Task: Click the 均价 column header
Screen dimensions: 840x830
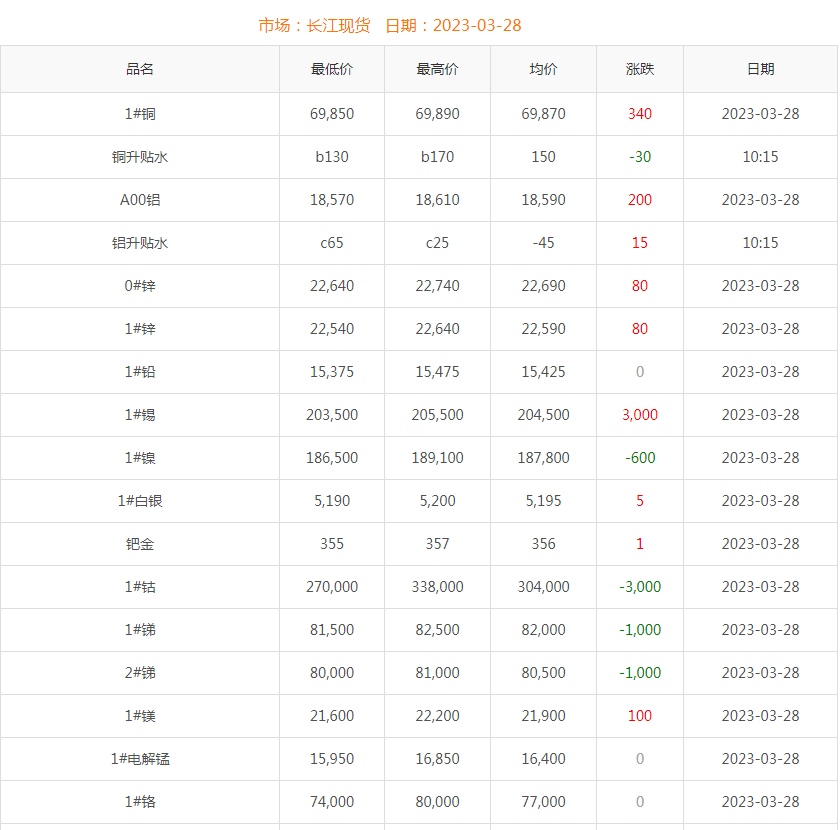Action: pos(543,69)
